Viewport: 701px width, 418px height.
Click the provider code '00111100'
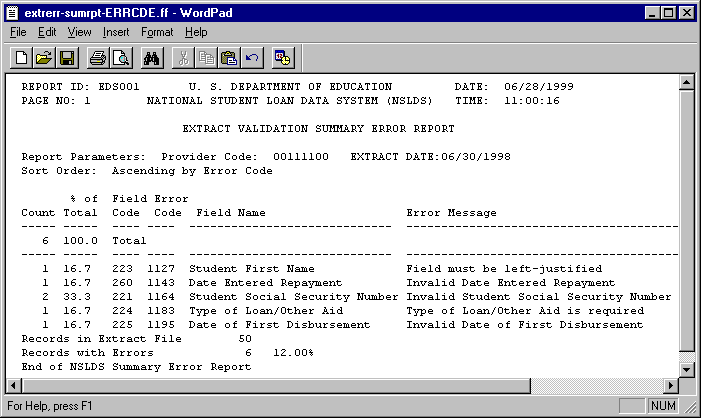pyautogui.click(x=301, y=157)
